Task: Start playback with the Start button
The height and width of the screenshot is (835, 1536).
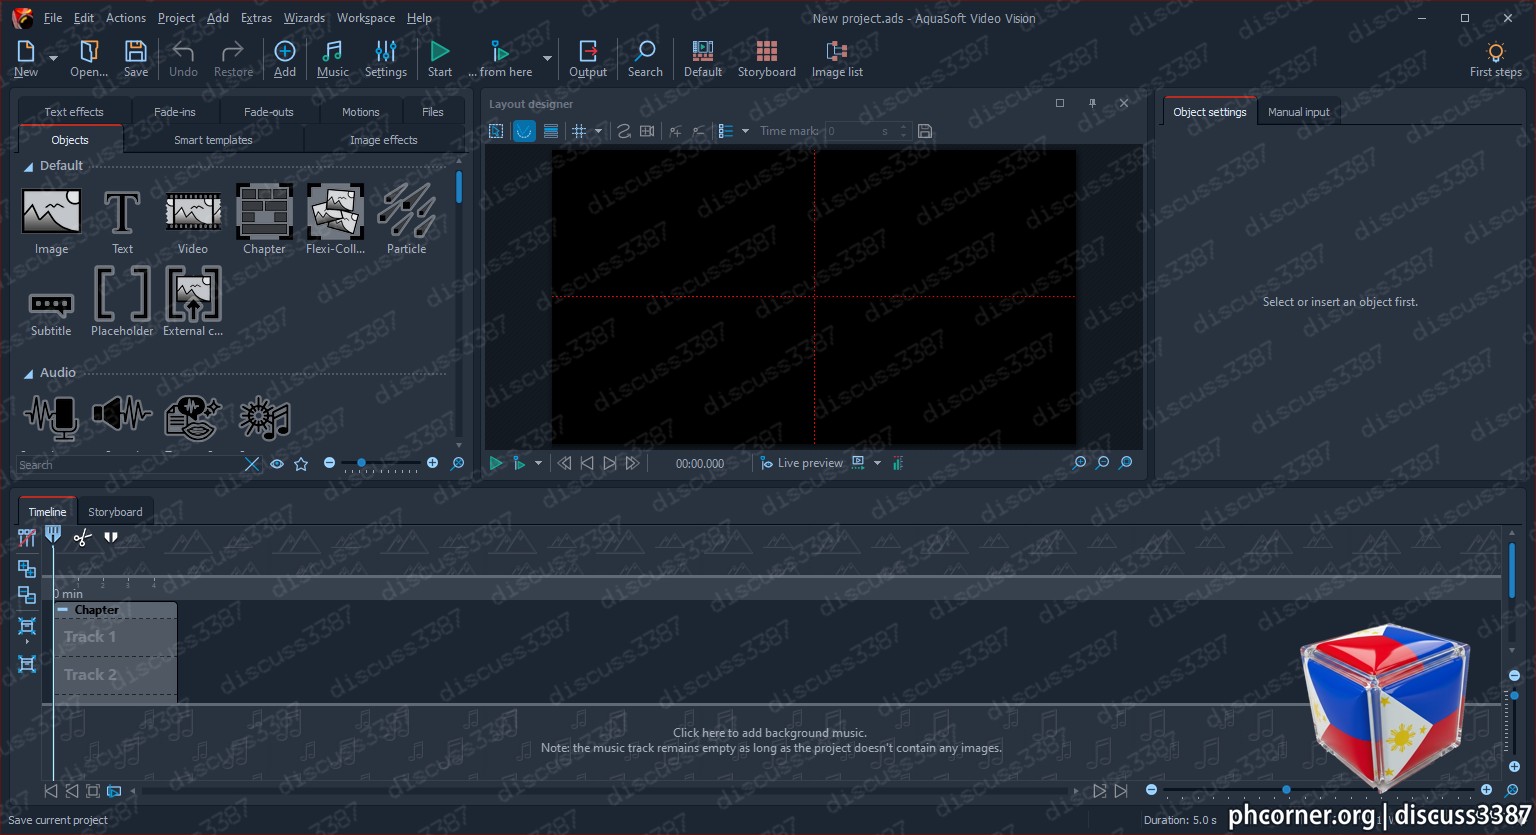Action: coord(440,59)
